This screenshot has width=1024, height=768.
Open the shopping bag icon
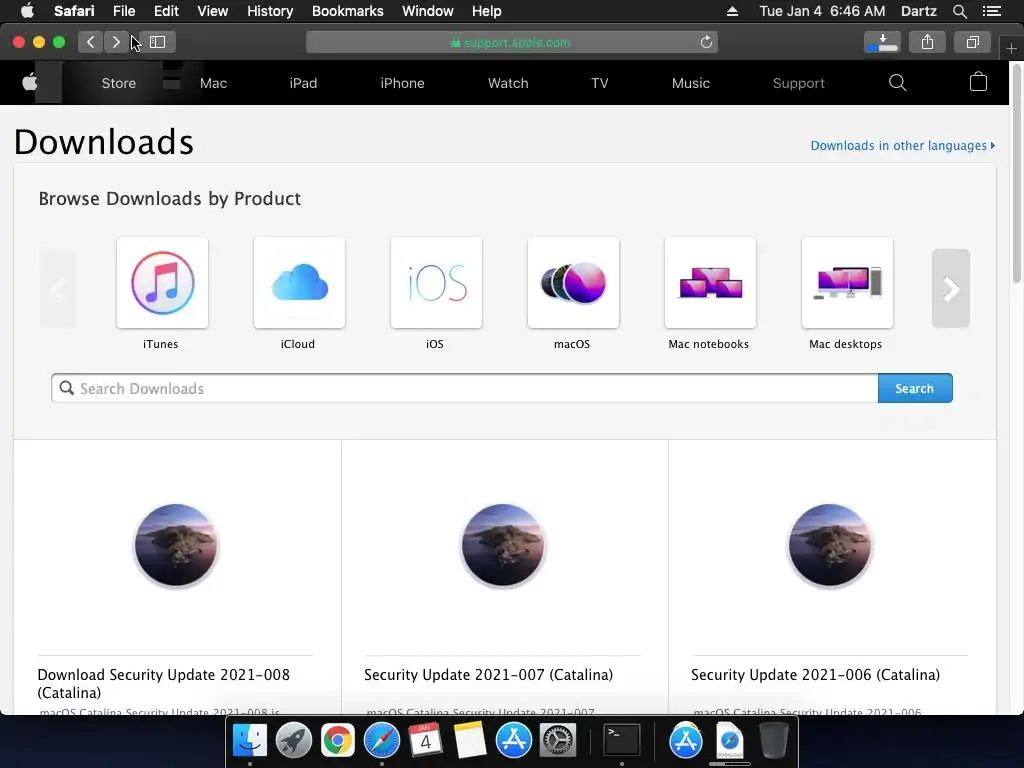pyautogui.click(x=978, y=82)
